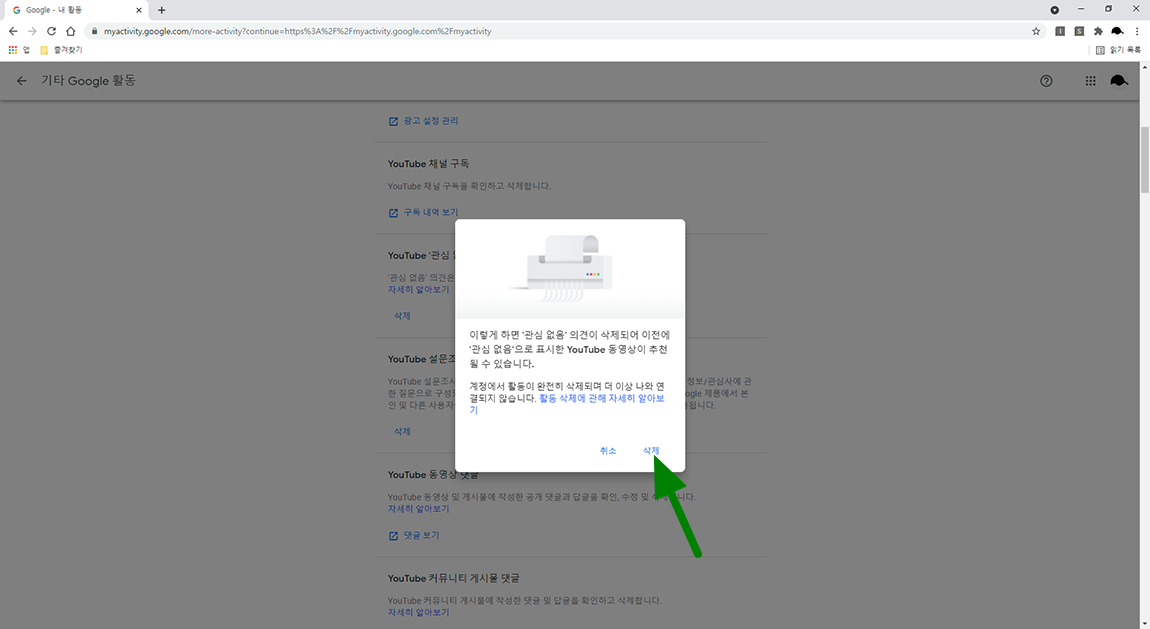Click the site lock icon in address bar

coord(94,31)
